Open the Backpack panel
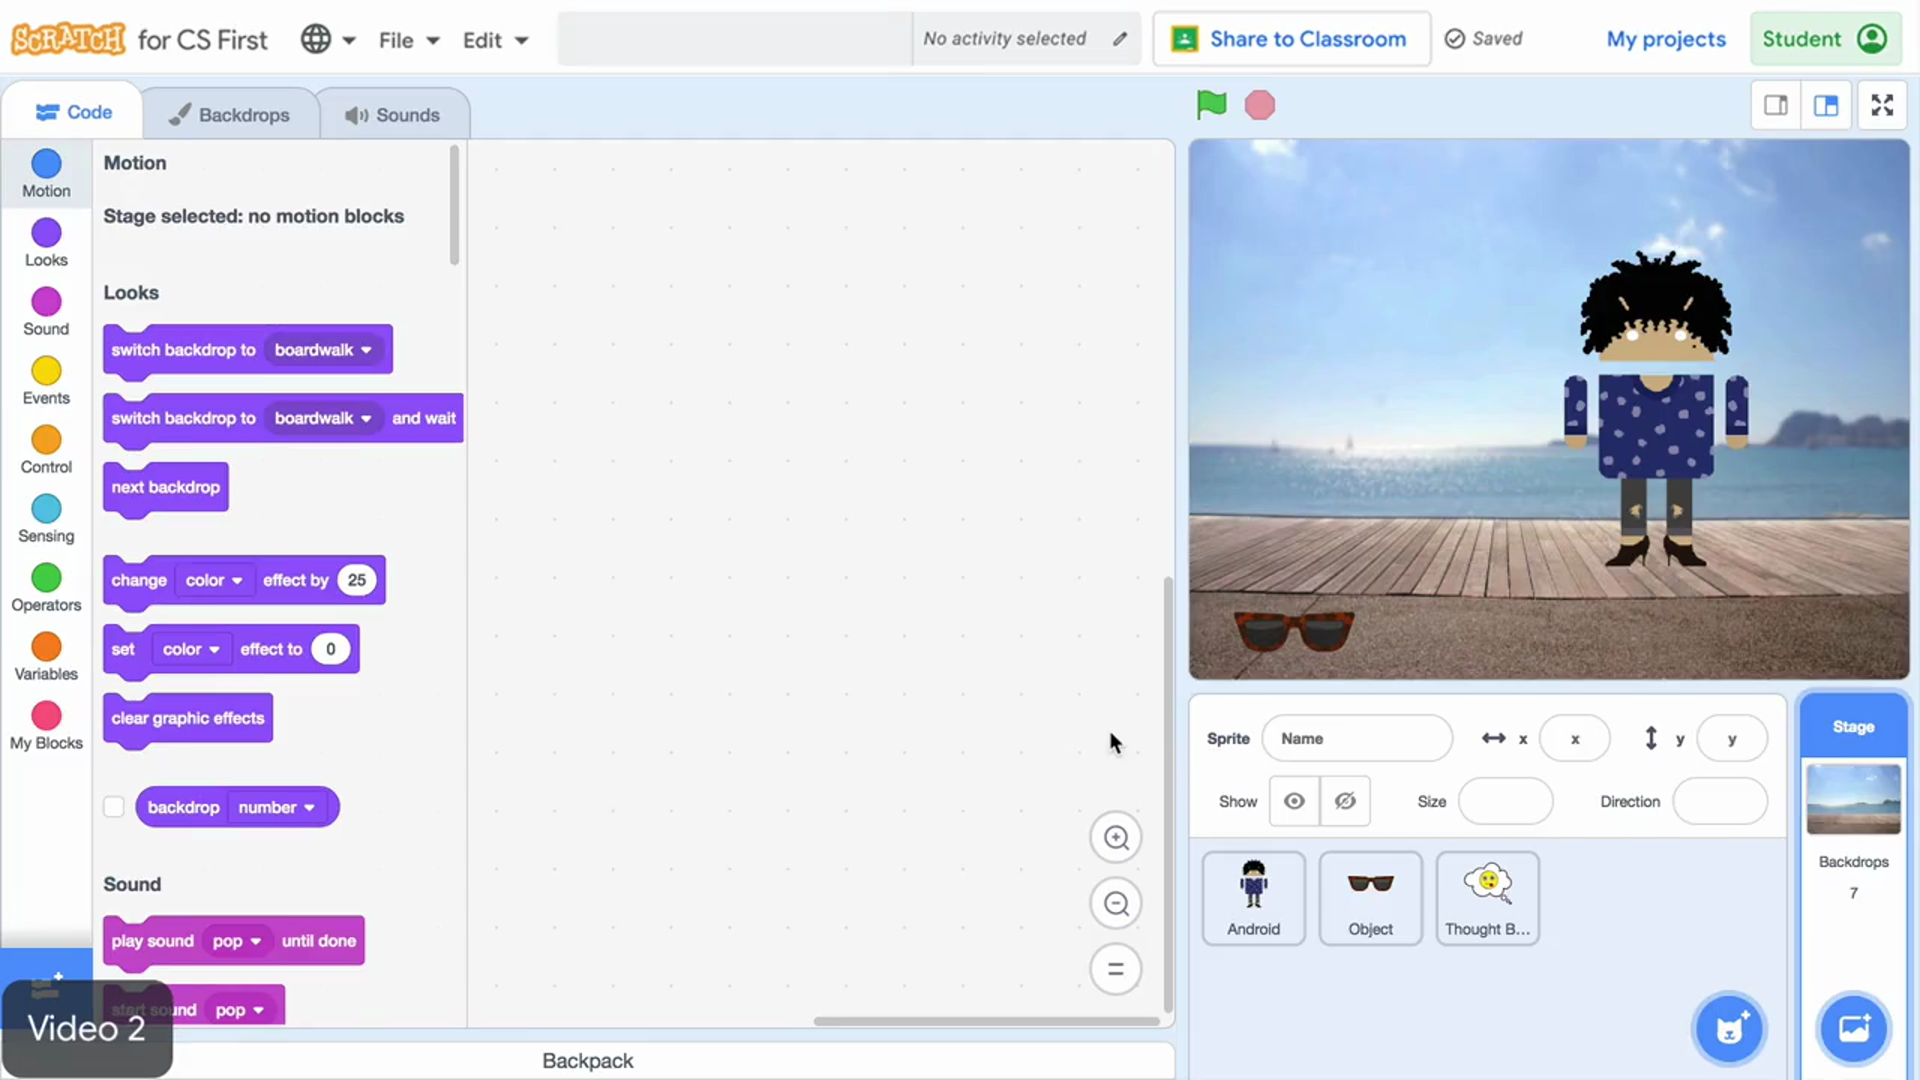 tap(587, 1061)
